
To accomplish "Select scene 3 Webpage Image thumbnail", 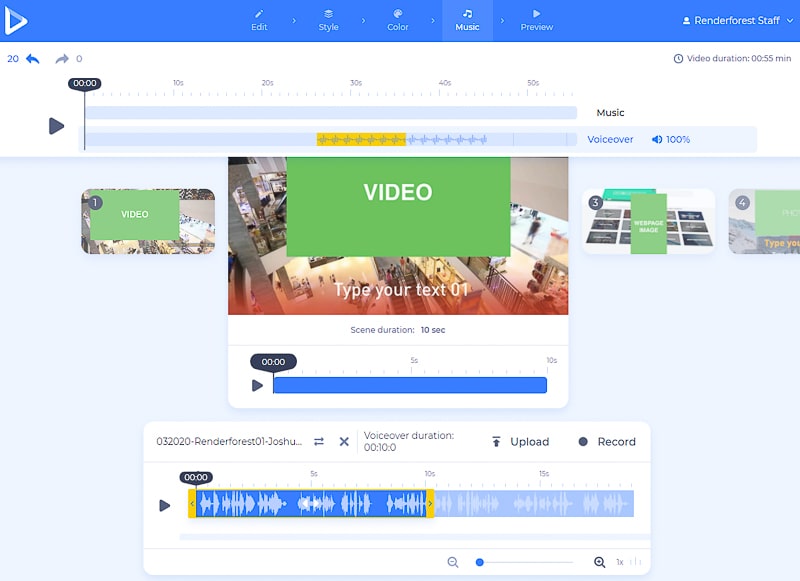I will [x=648, y=221].
